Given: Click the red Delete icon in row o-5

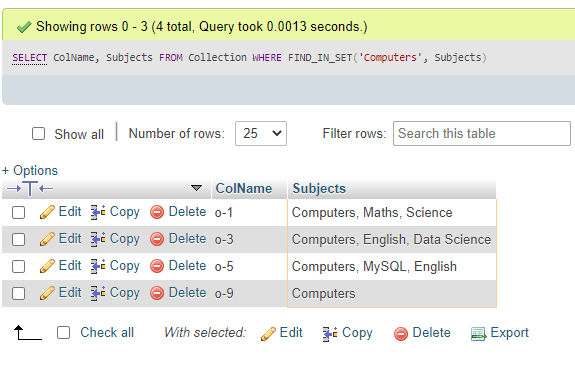Looking at the screenshot, I should pos(157,266).
